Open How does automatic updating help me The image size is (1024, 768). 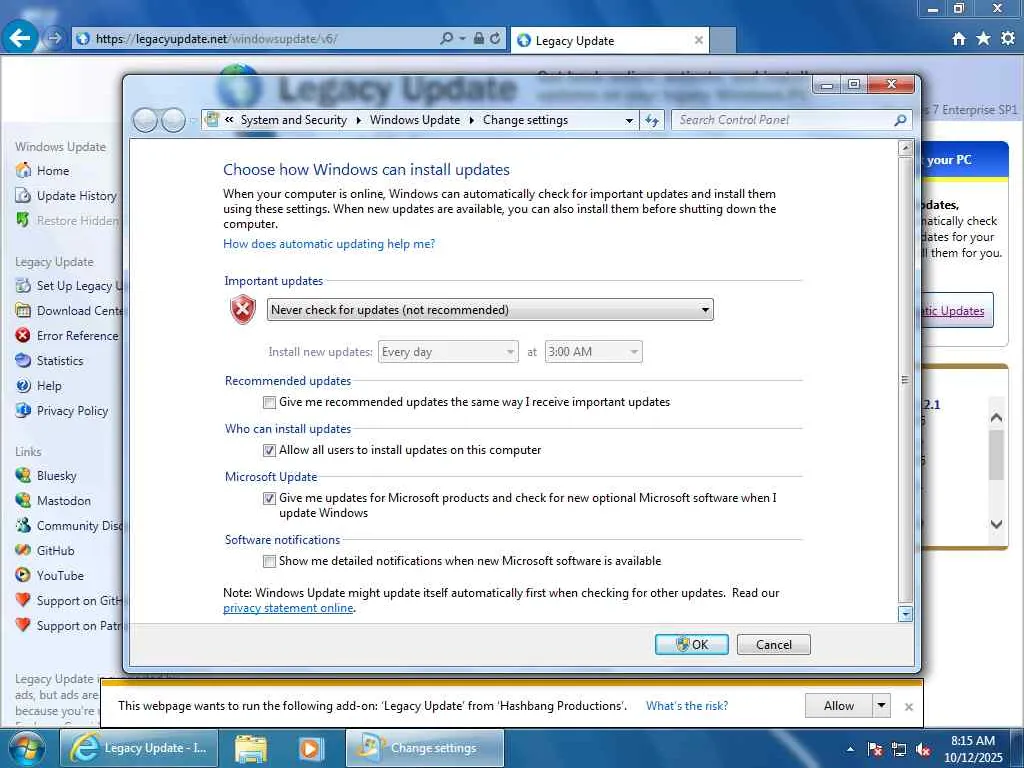click(328, 244)
